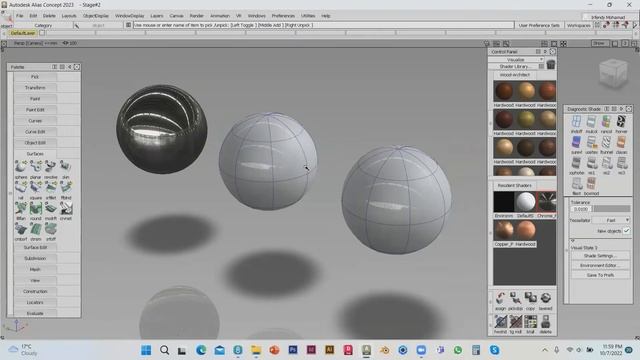Image resolution: width=640 pixels, height=360 pixels.
Task: Click the boxmod diagnostic shade icon
Action: (x=591, y=183)
